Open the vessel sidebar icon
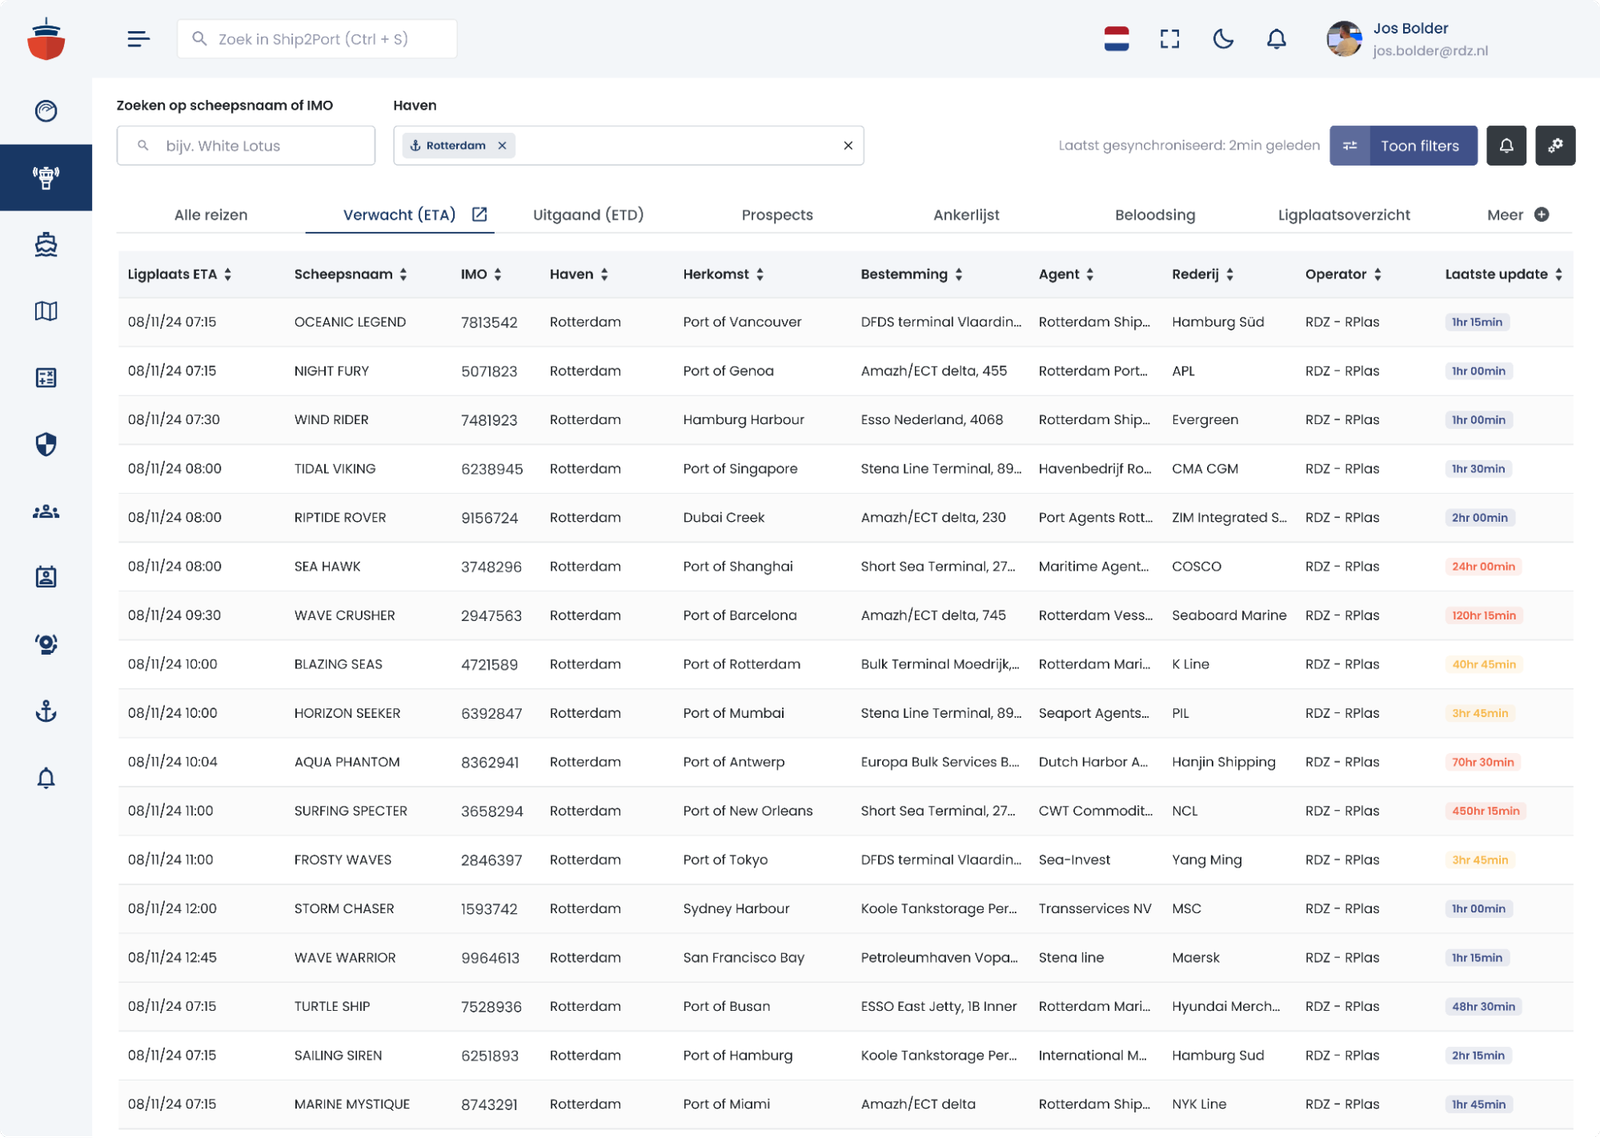The height and width of the screenshot is (1138, 1600). pyautogui.click(x=46, y=245)
